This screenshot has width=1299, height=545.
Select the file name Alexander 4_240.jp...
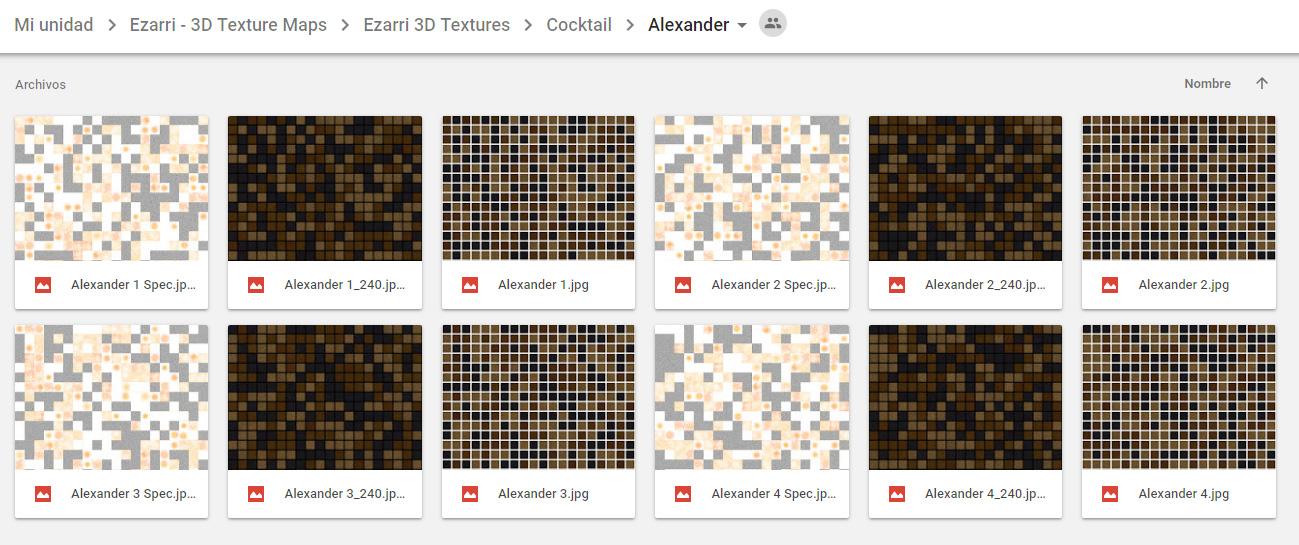tap(986, 494)
